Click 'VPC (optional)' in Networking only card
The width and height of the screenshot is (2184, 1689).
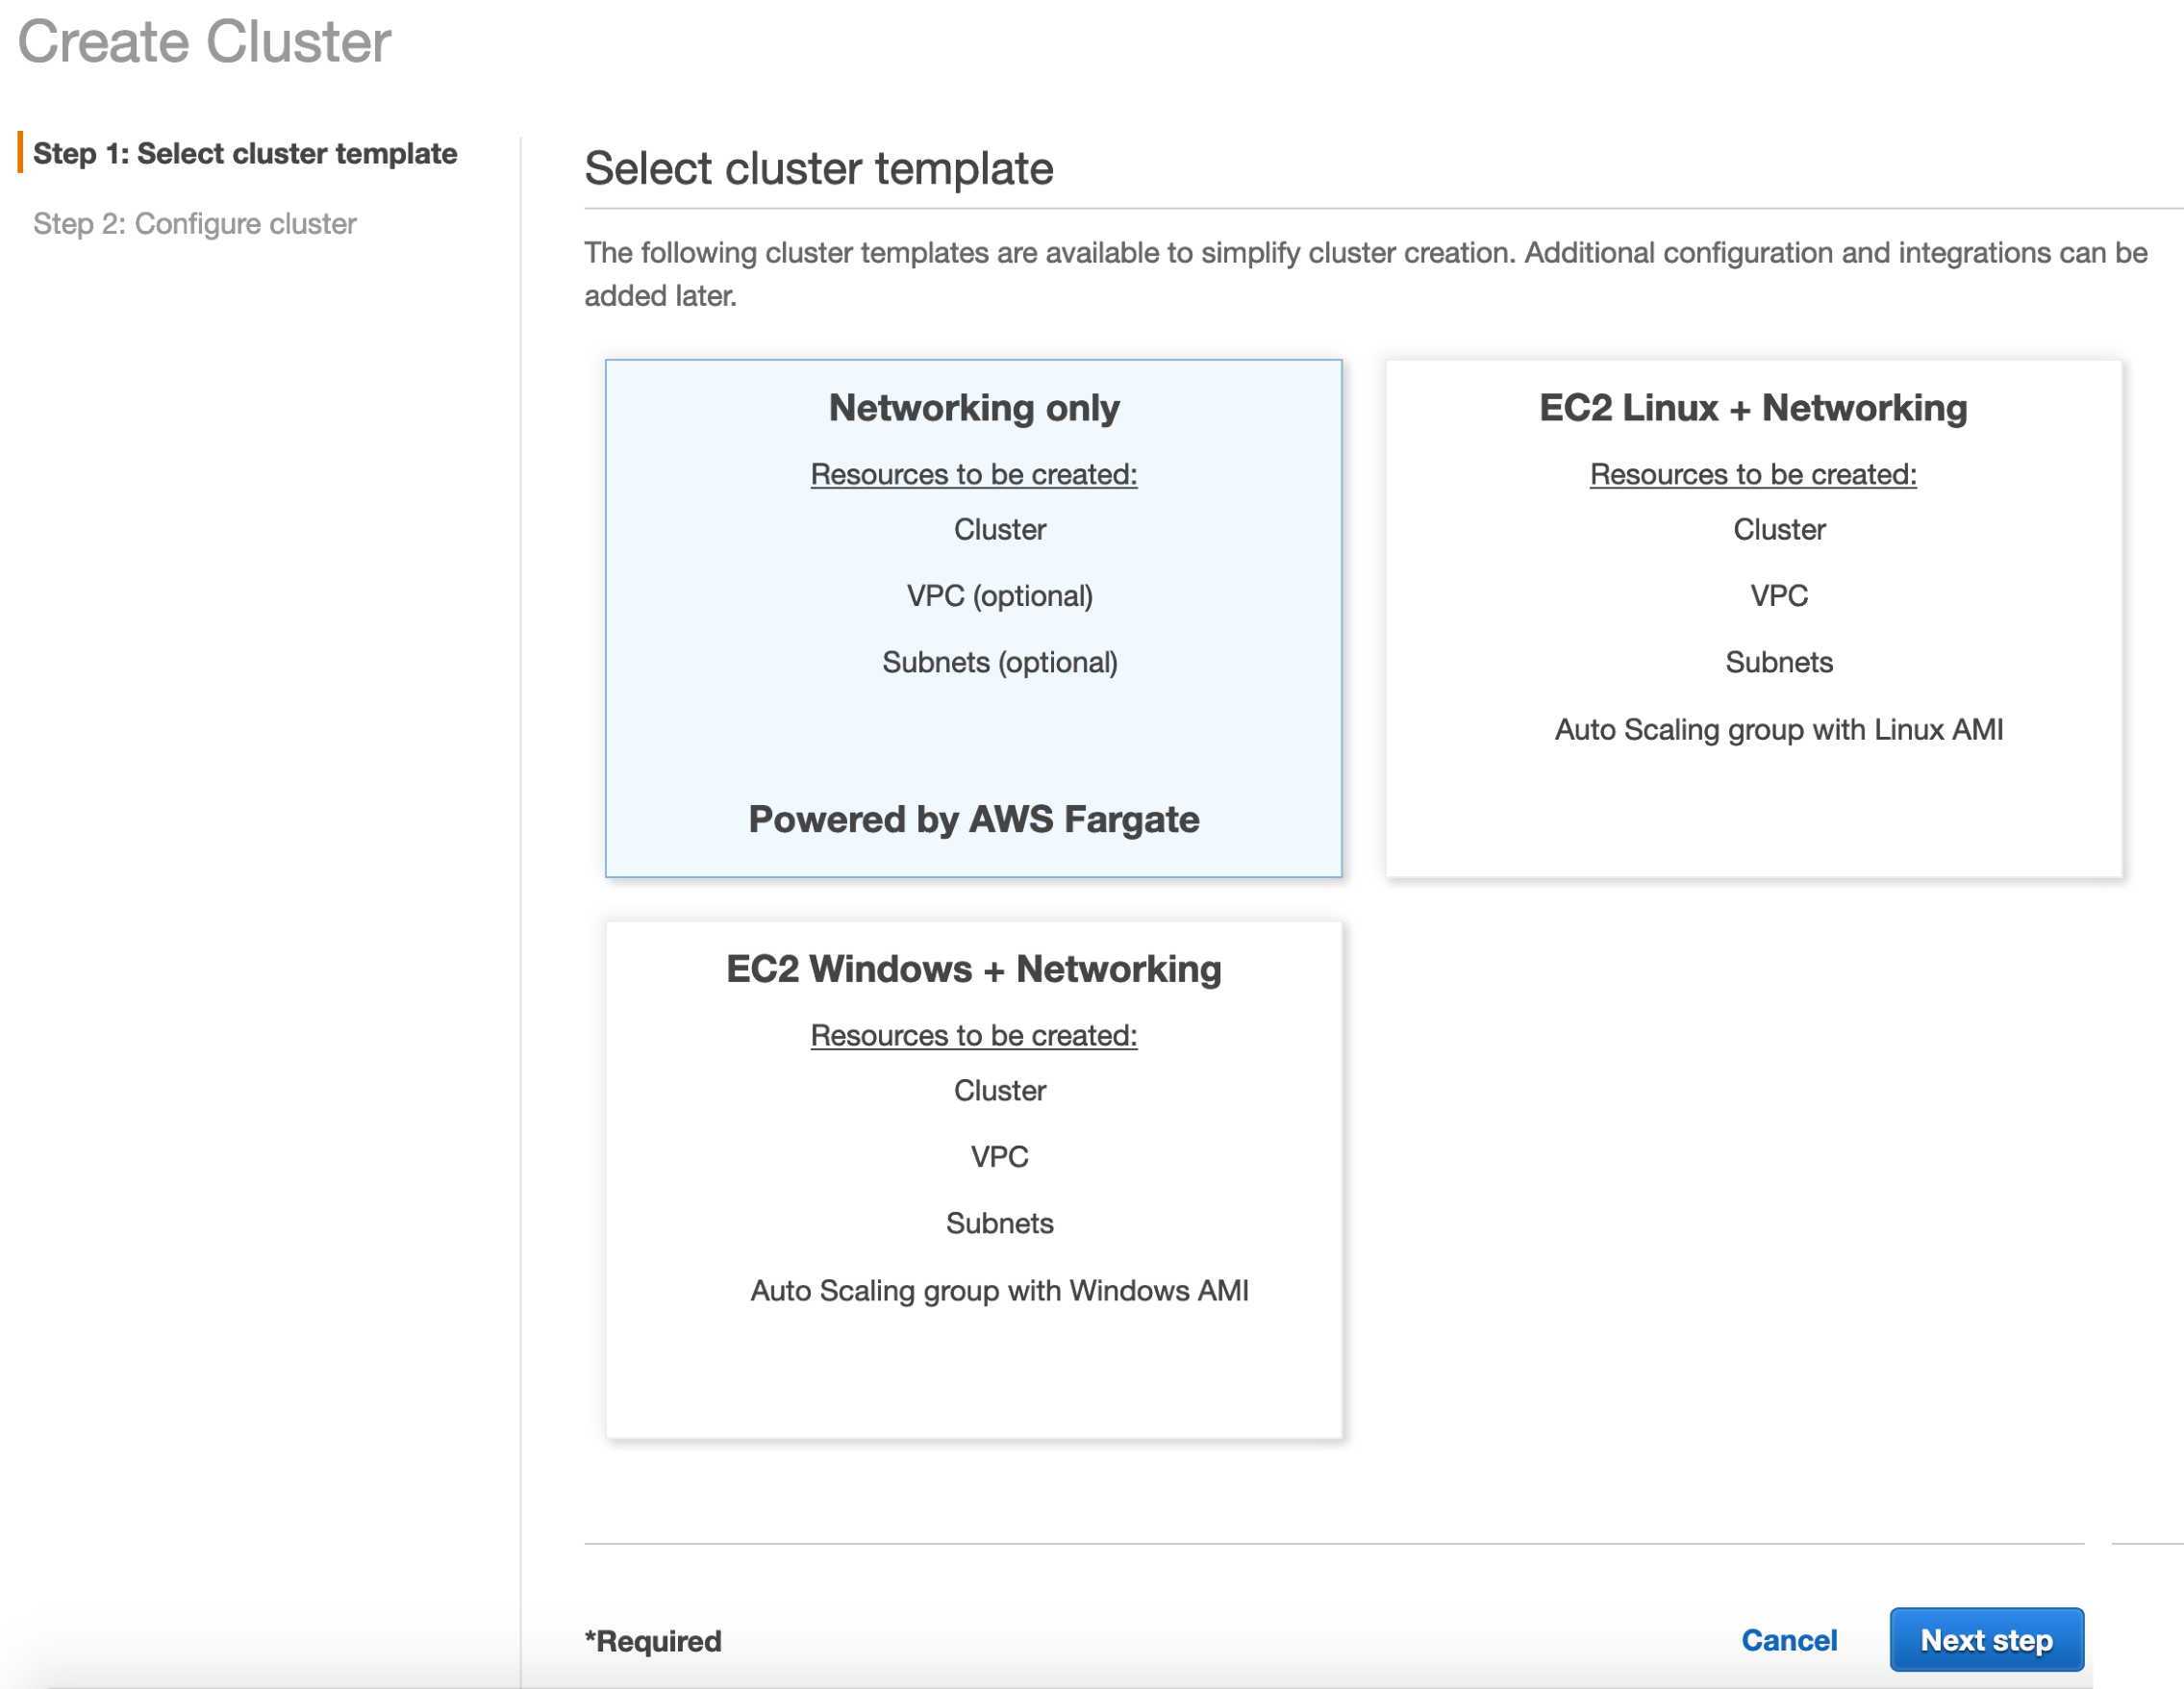(x=999, y=596)
